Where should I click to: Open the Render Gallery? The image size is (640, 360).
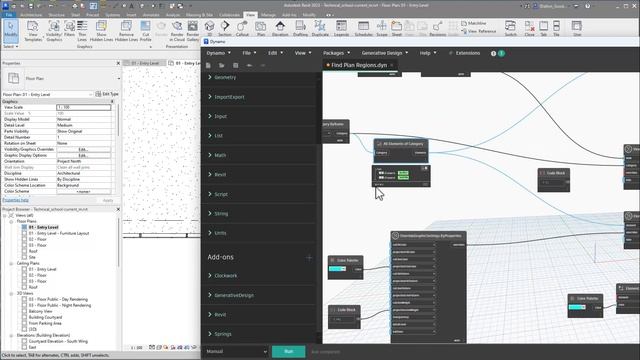tap(193, 30)
